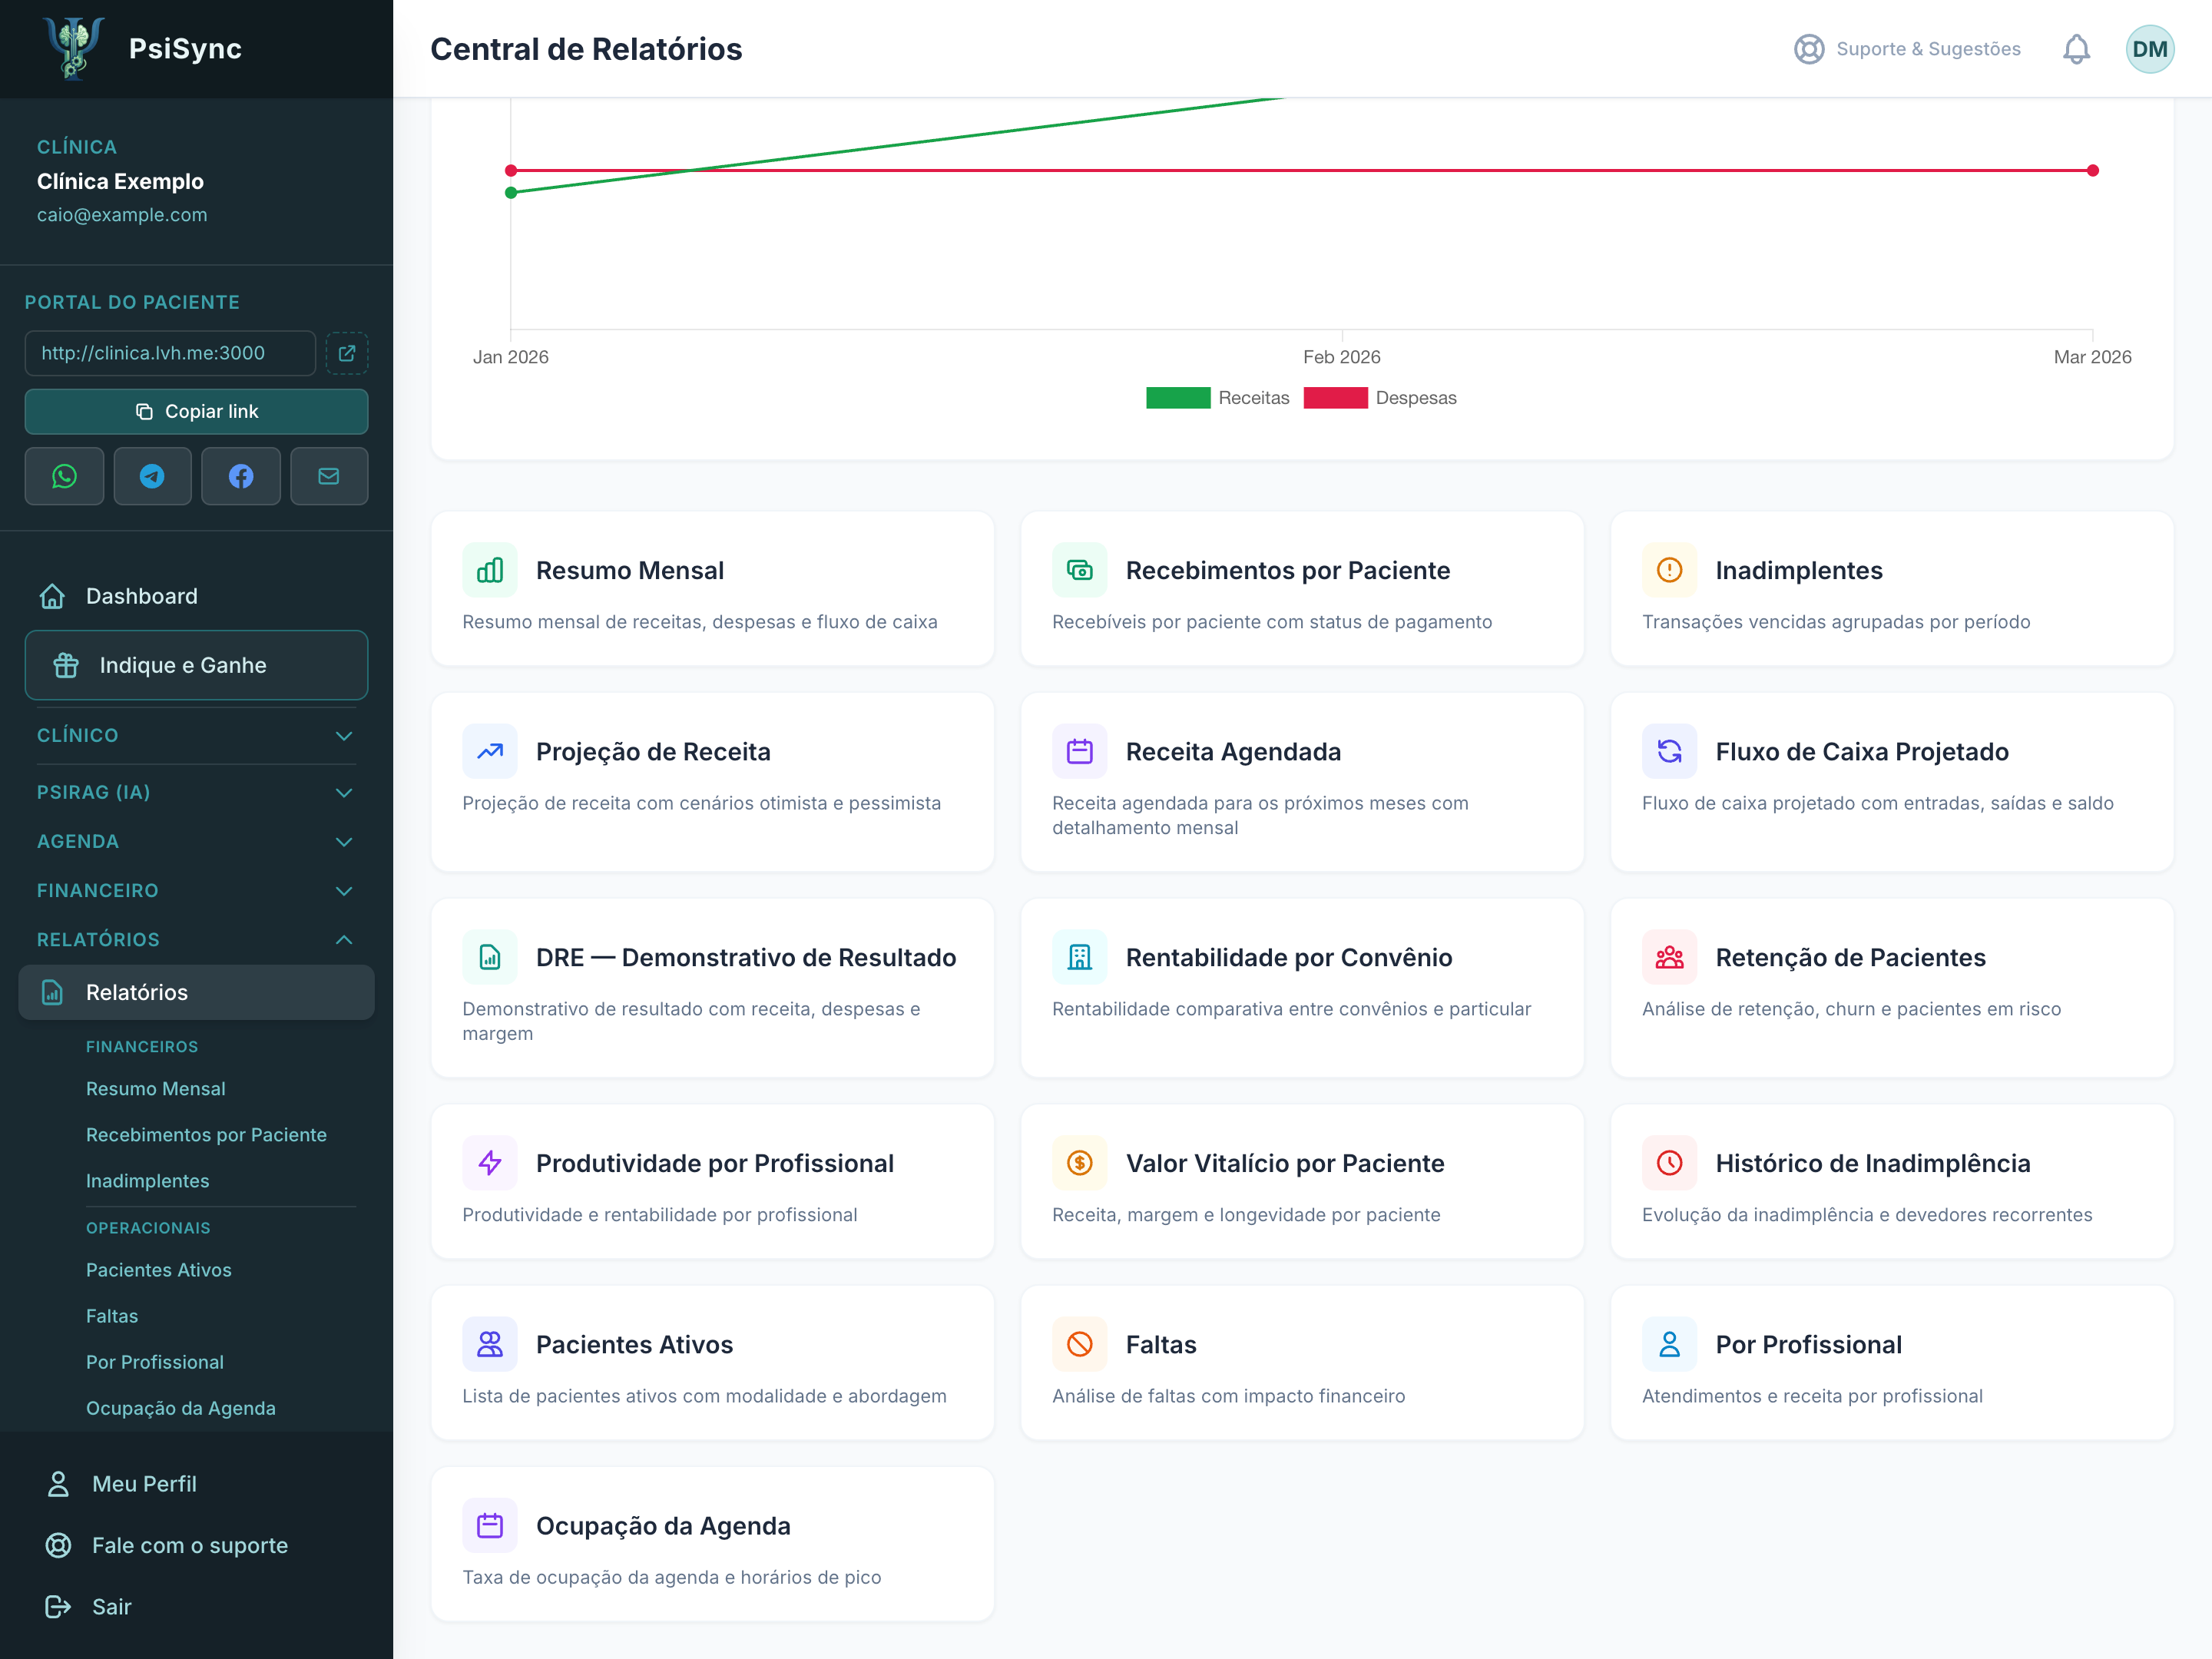The image size is (2212, 1659).
Task: Open the DRE — Demonstrativo de Resultado title
Action: (746, 957)
